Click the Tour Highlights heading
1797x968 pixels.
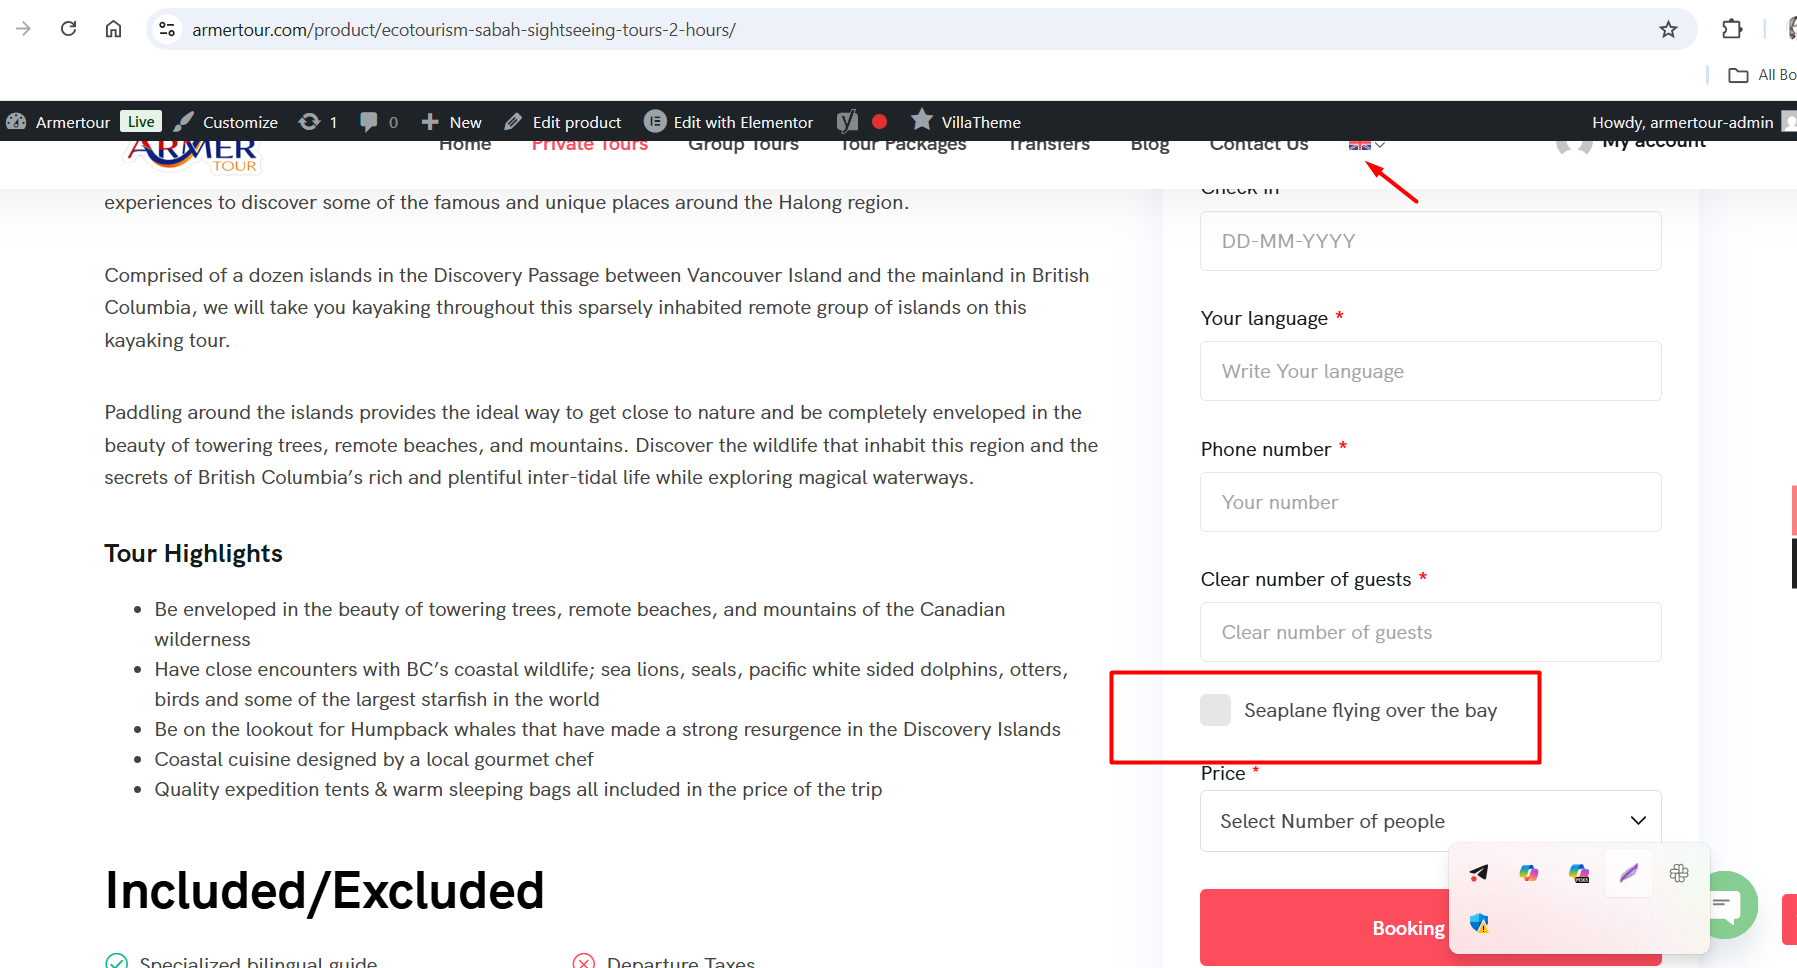(194, 554)
